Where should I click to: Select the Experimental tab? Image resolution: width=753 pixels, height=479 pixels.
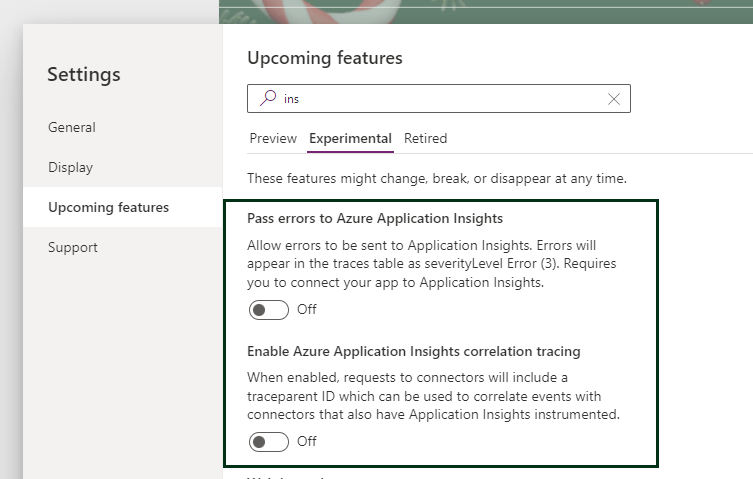(350, 138)
